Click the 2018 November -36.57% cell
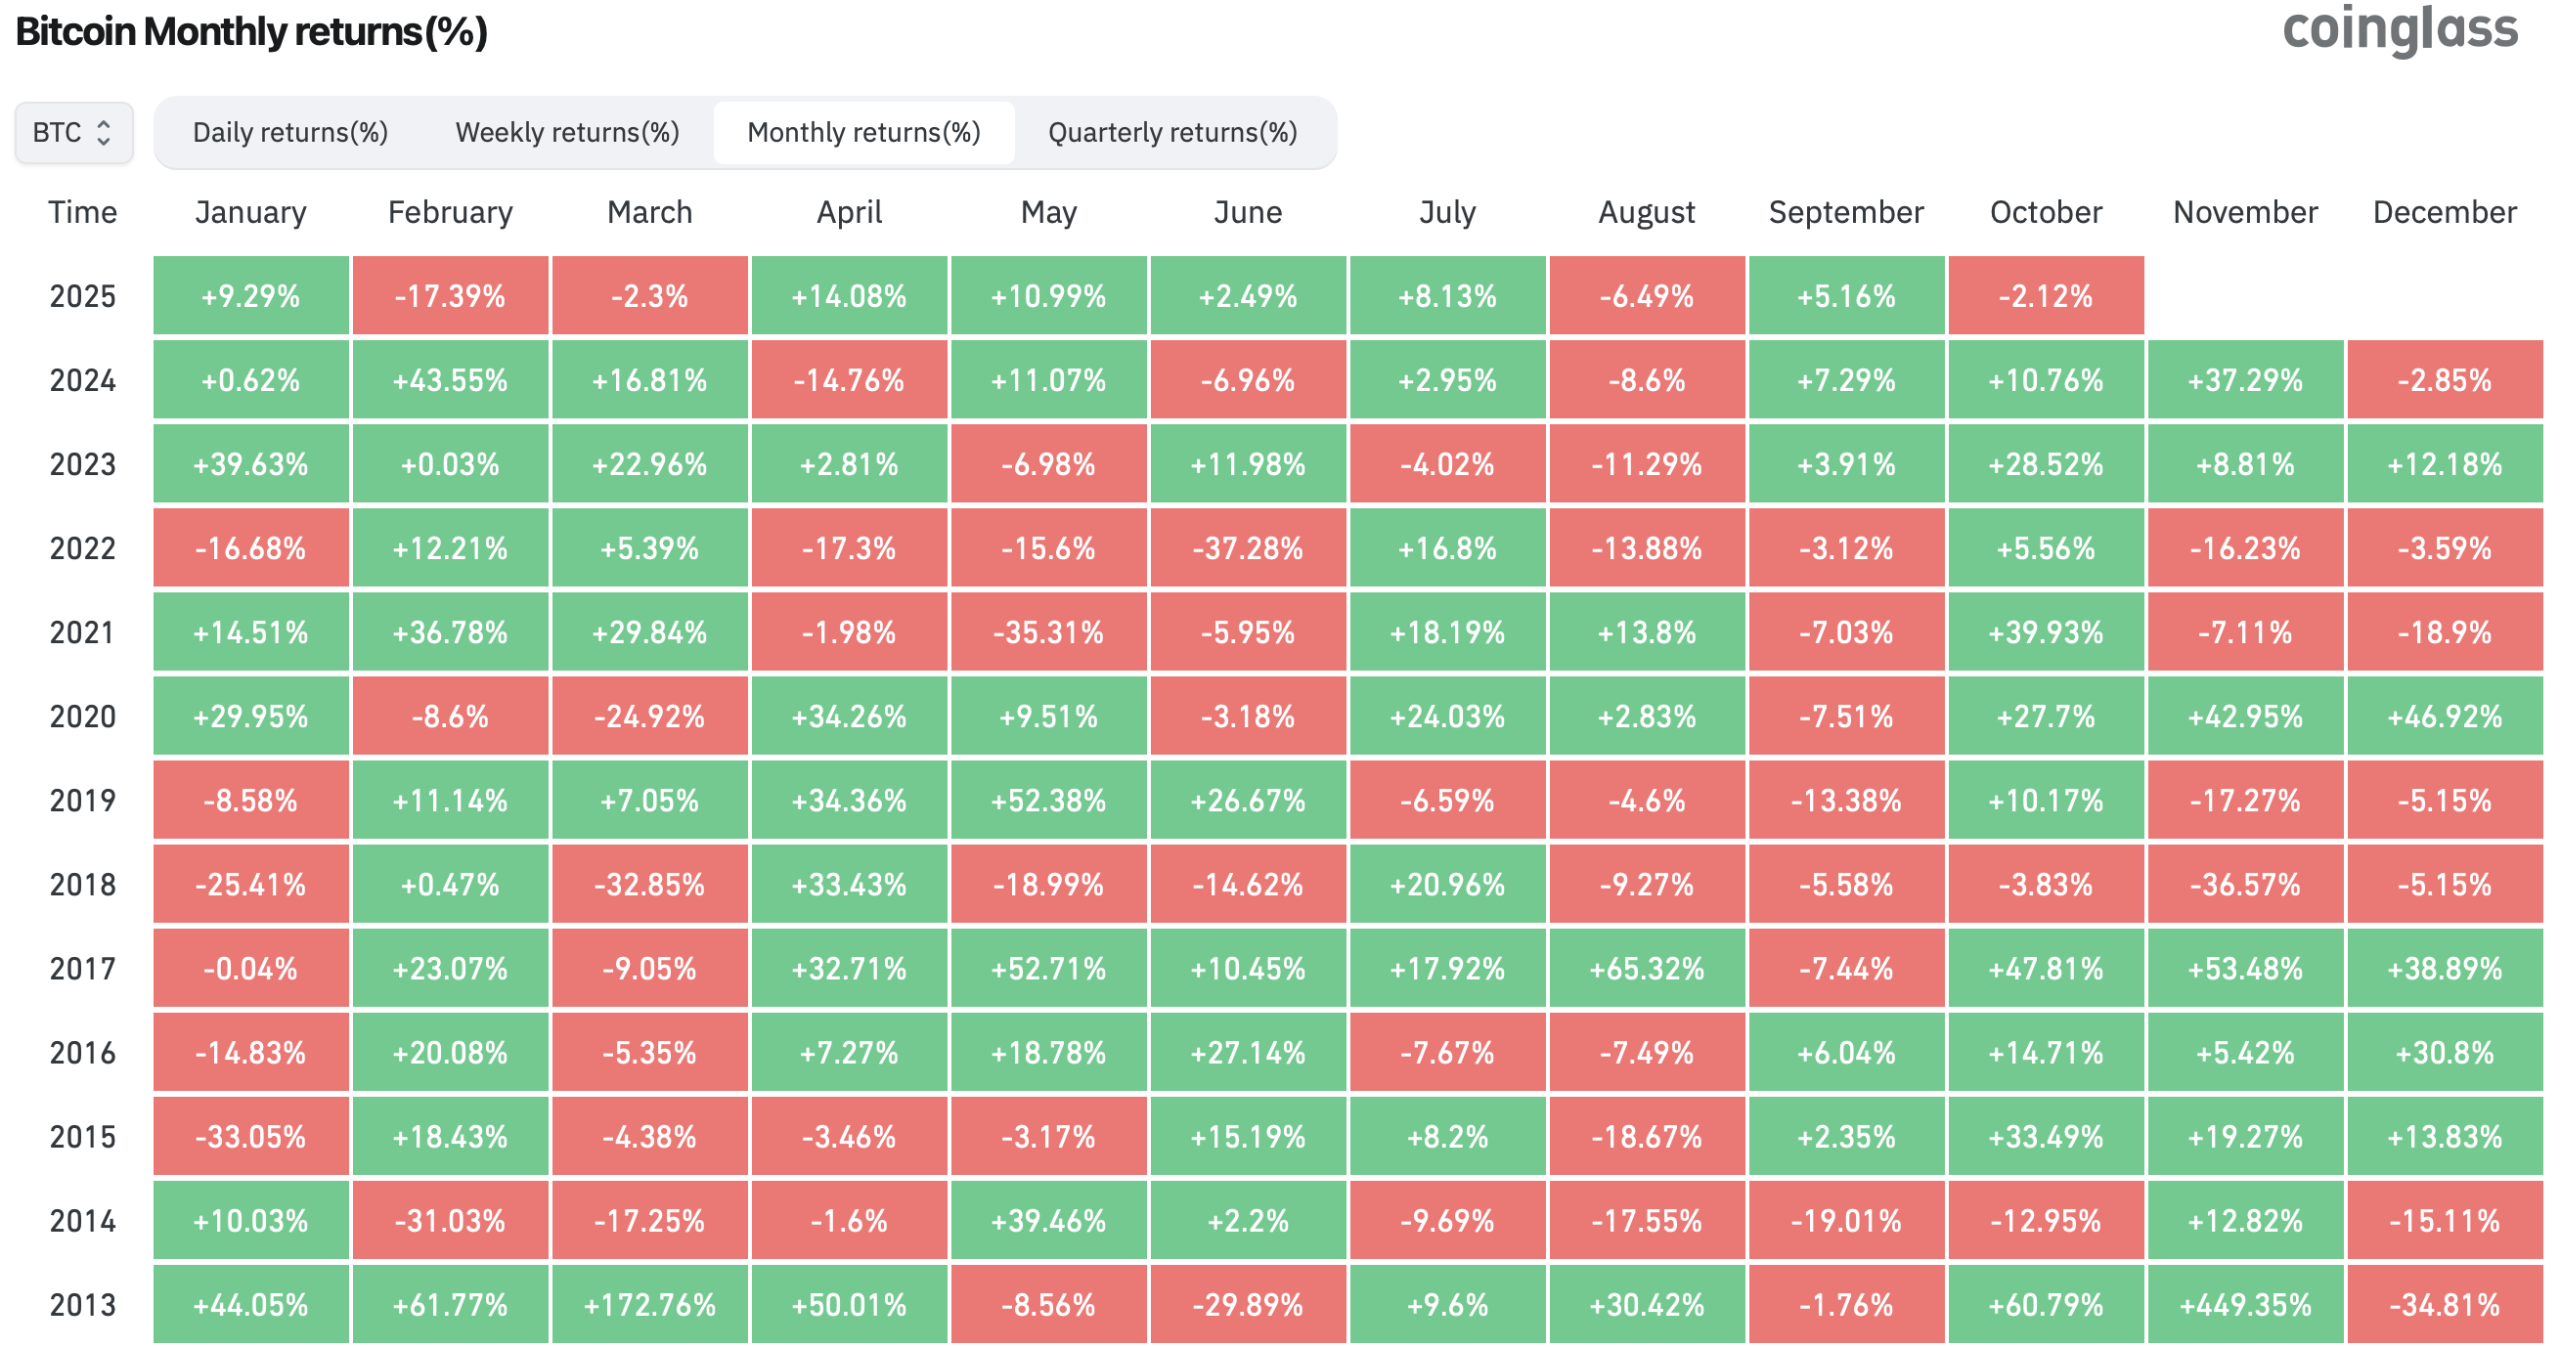 2245,884
